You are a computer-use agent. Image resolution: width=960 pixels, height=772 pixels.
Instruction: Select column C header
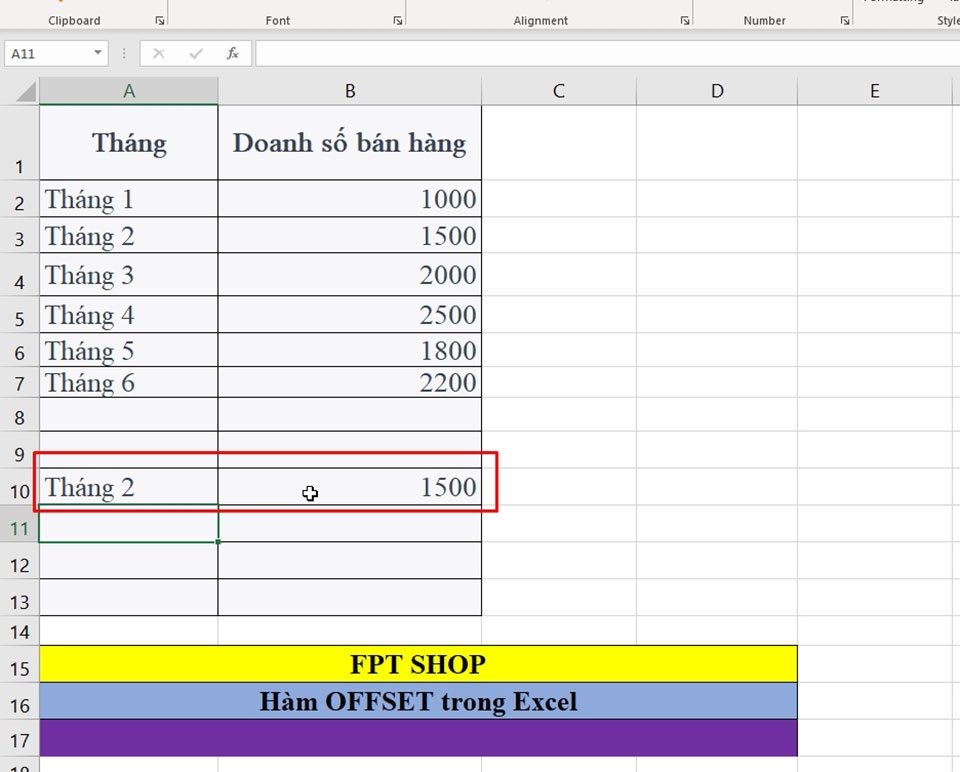[558, 91]
